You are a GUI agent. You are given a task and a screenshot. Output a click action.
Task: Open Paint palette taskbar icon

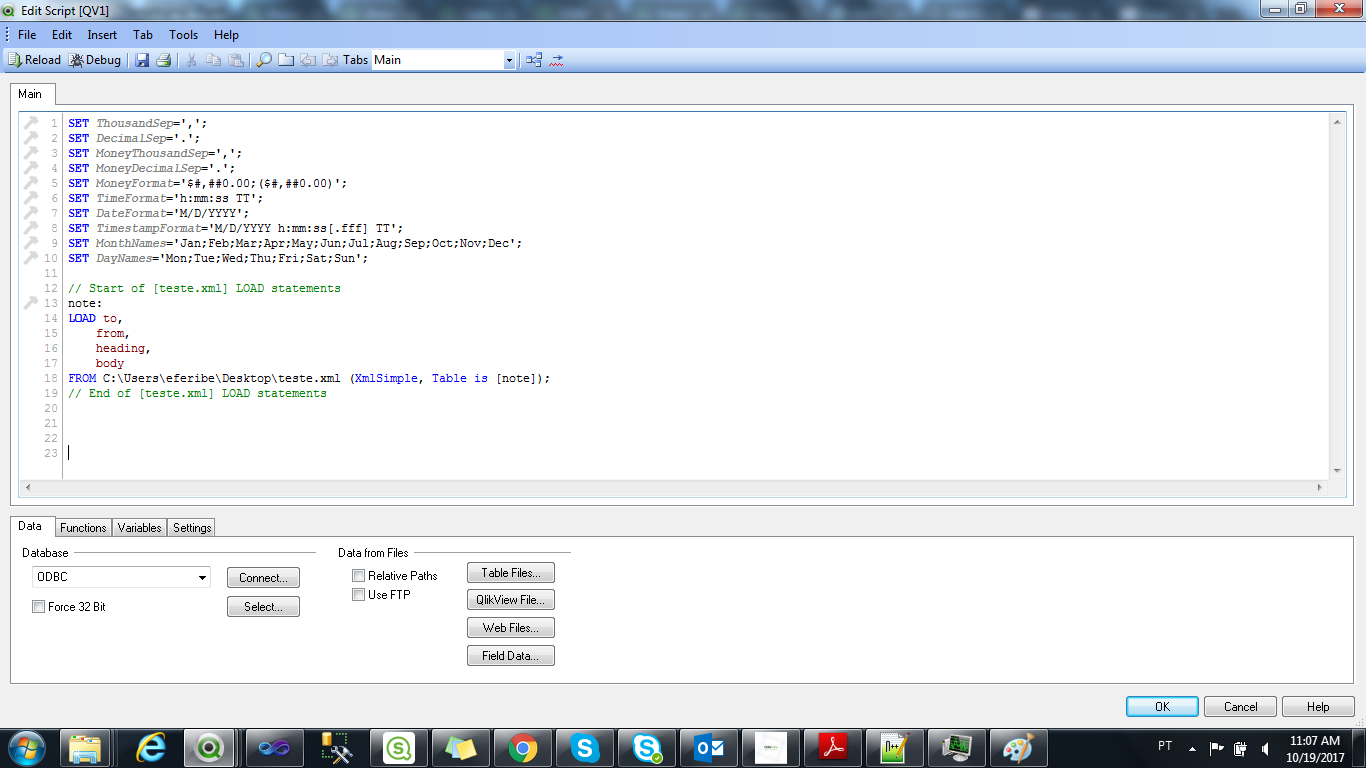[1019, 748]
